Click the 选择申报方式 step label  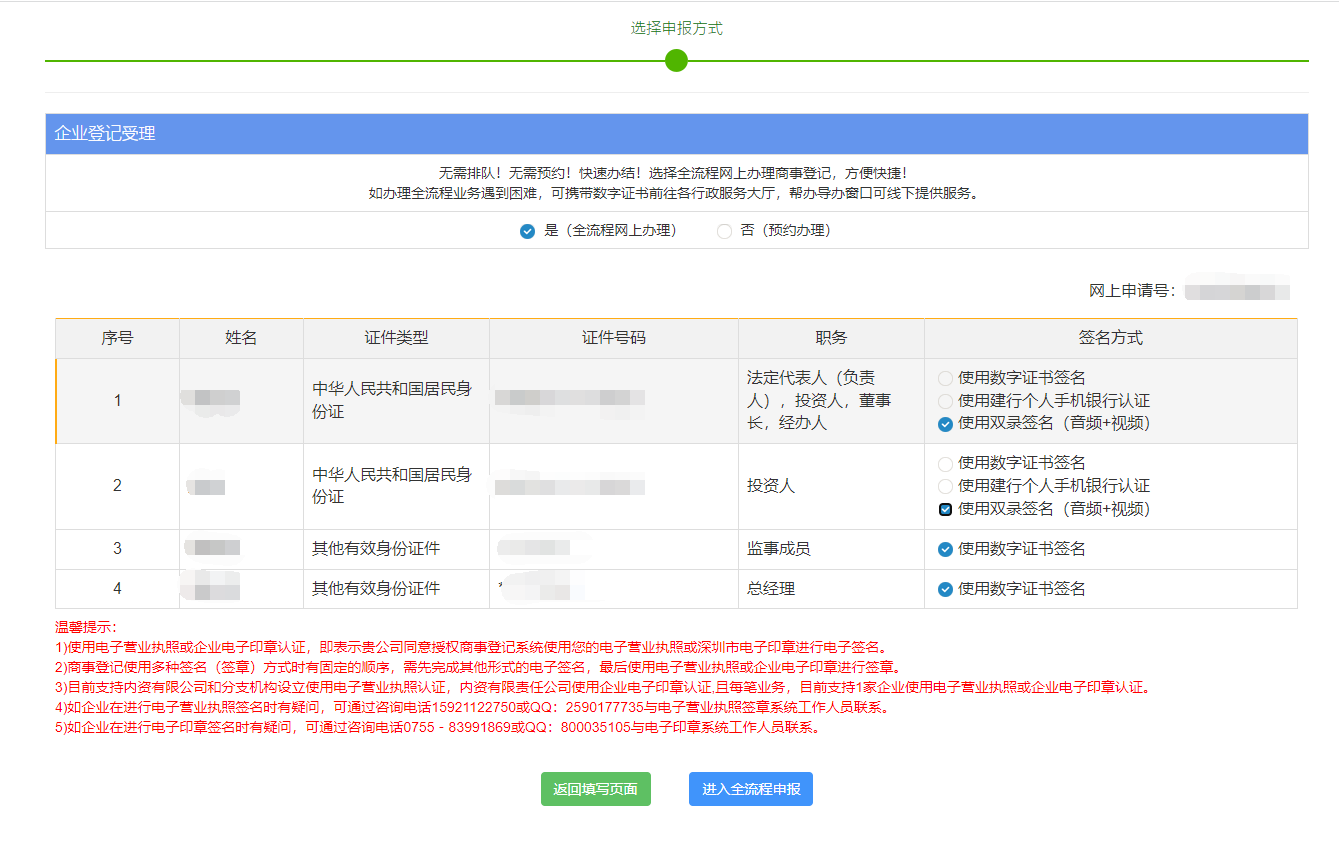tap(676, 28)
